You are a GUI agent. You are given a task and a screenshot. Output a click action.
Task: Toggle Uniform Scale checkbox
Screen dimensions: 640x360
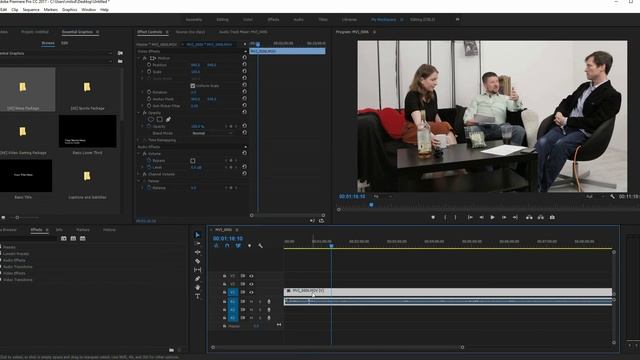193,86
